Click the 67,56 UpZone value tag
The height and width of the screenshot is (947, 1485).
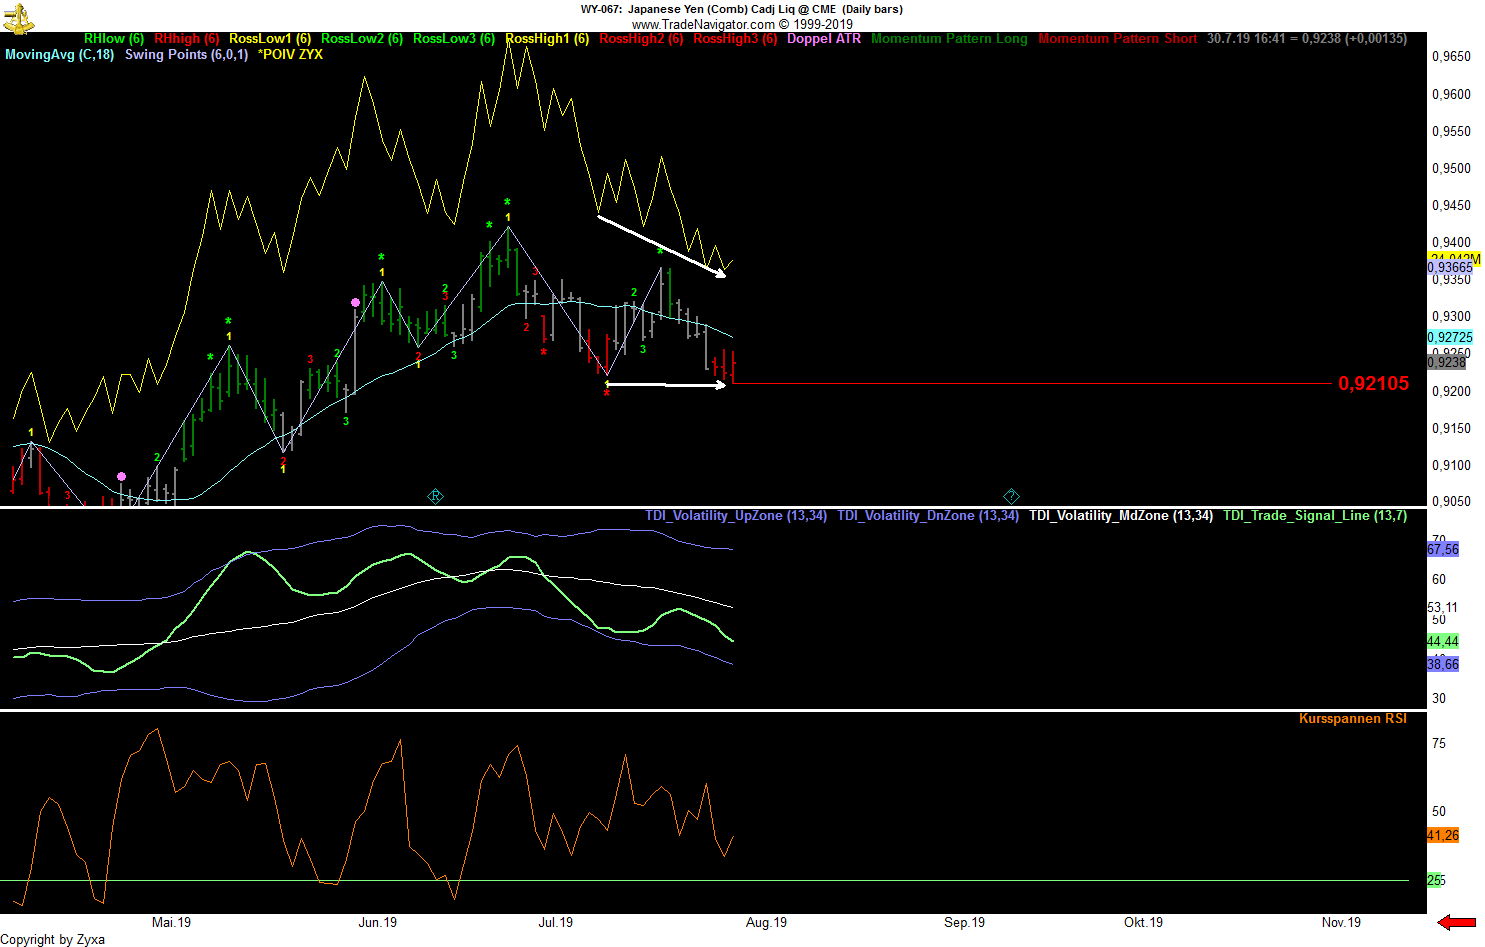click(1443, 549)
